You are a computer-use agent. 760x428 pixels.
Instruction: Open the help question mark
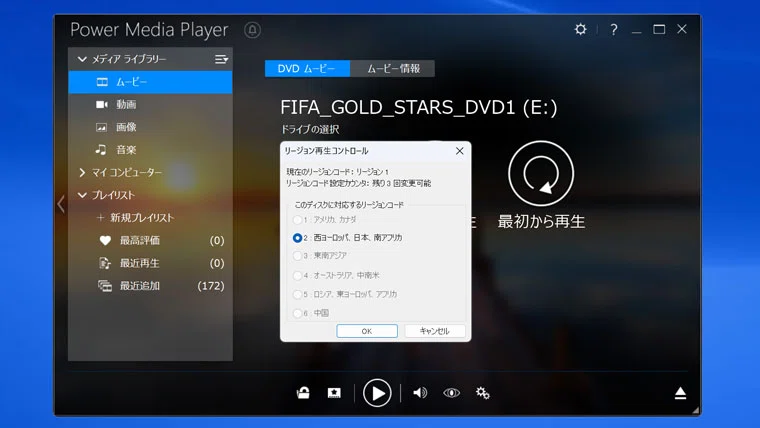pyautogui.click(x=614, y=30)
